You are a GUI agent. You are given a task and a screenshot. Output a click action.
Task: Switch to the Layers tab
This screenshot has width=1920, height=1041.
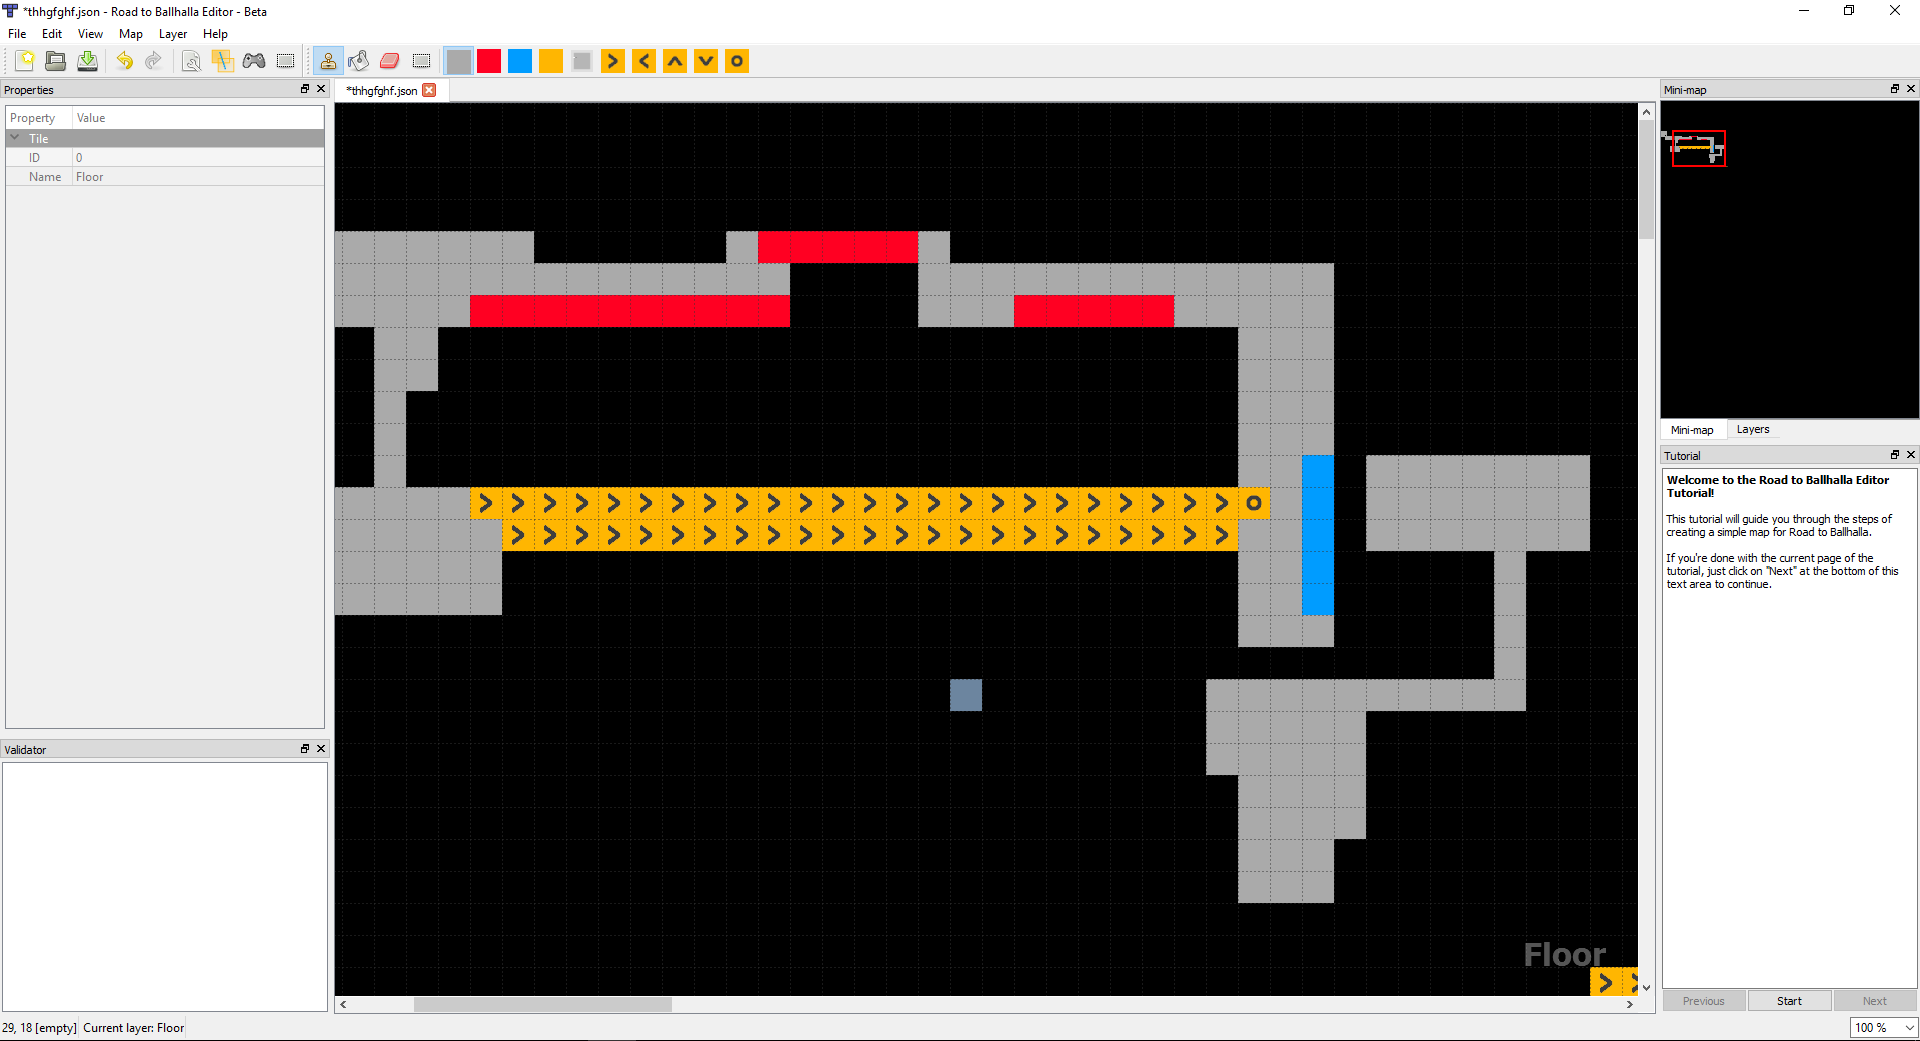[x=1752, y=429]
